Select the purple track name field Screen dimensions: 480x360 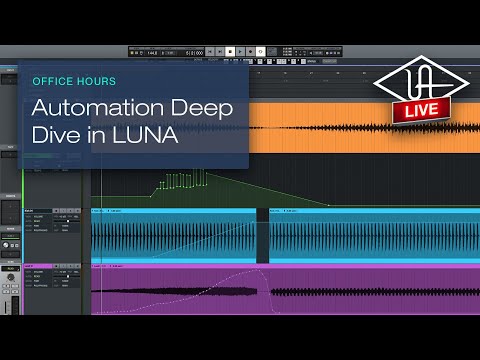tap(38, 266)
